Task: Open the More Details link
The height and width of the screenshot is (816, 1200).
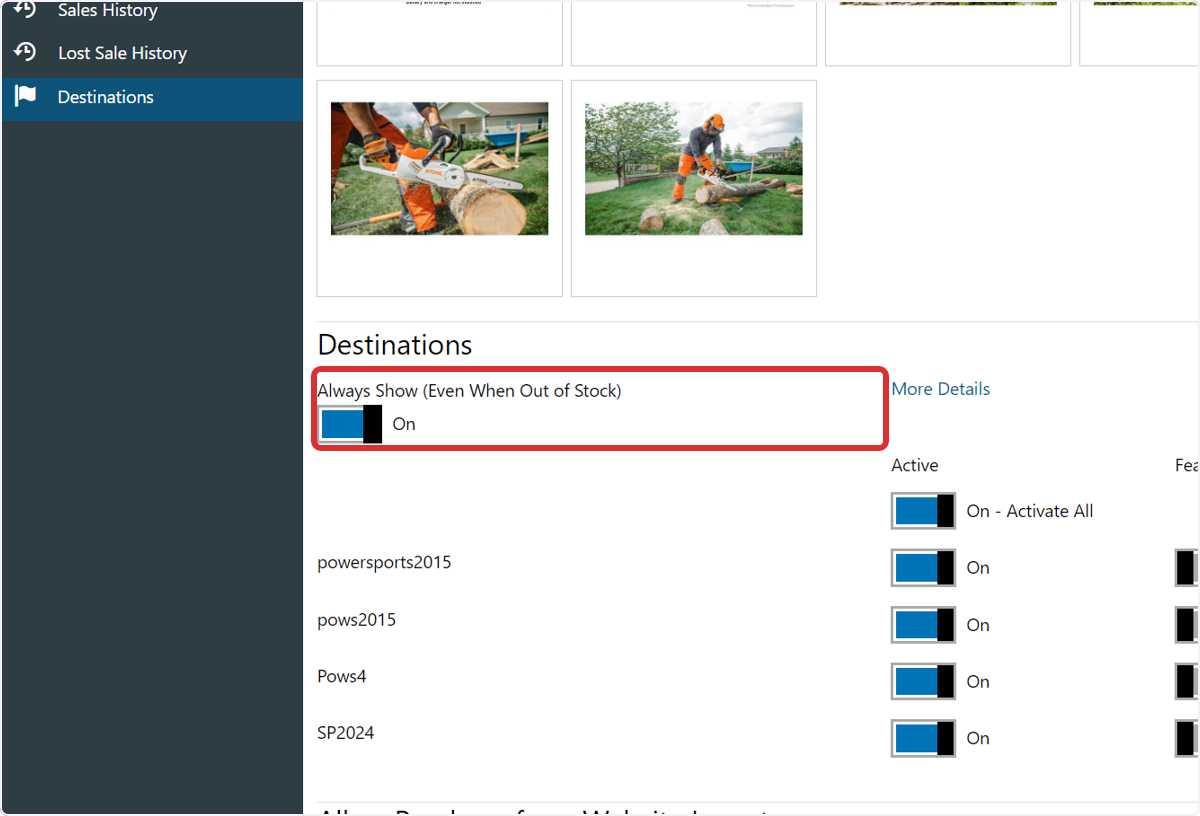Action: coord(941,389)
